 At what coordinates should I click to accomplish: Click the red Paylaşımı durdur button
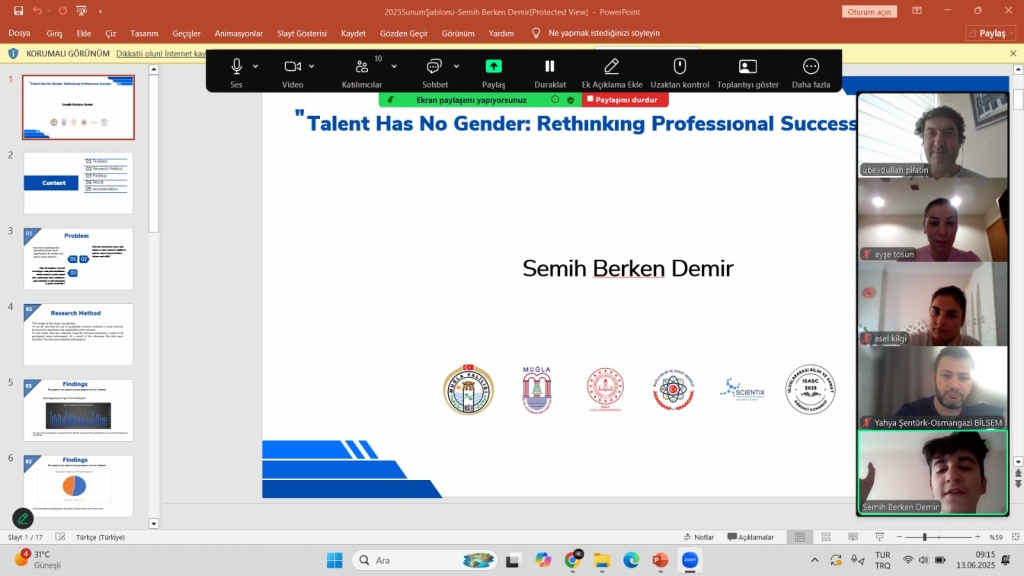click(x=626, y=100)
